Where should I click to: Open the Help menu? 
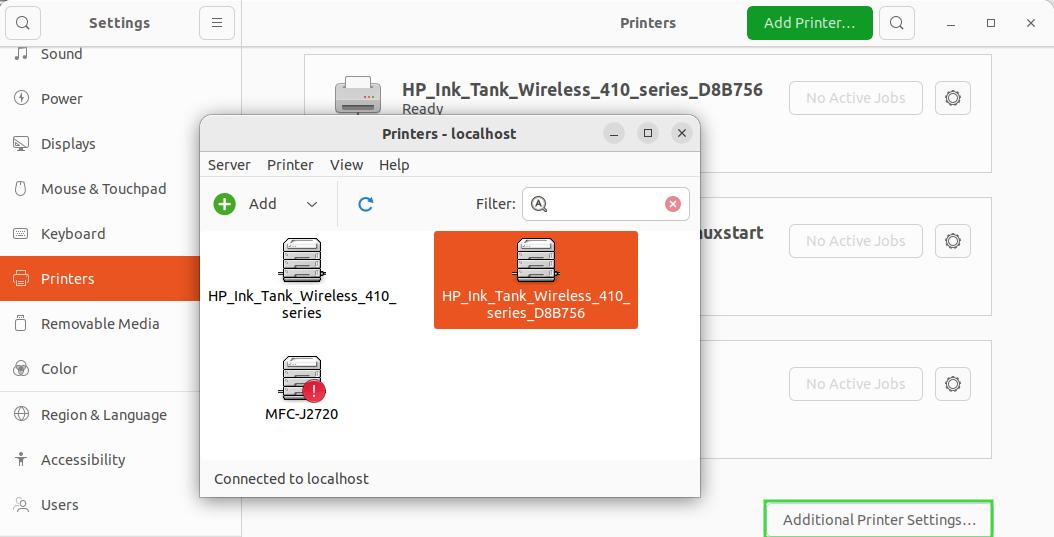(394, 165)
